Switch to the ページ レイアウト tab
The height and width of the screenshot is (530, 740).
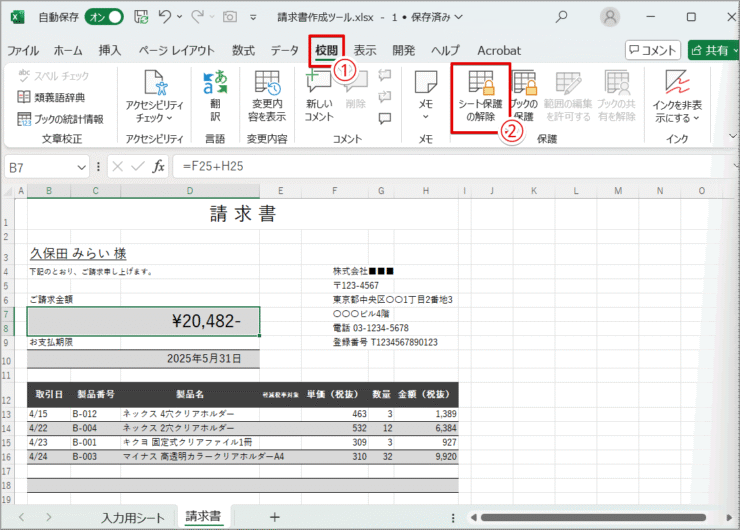[177, 50]
